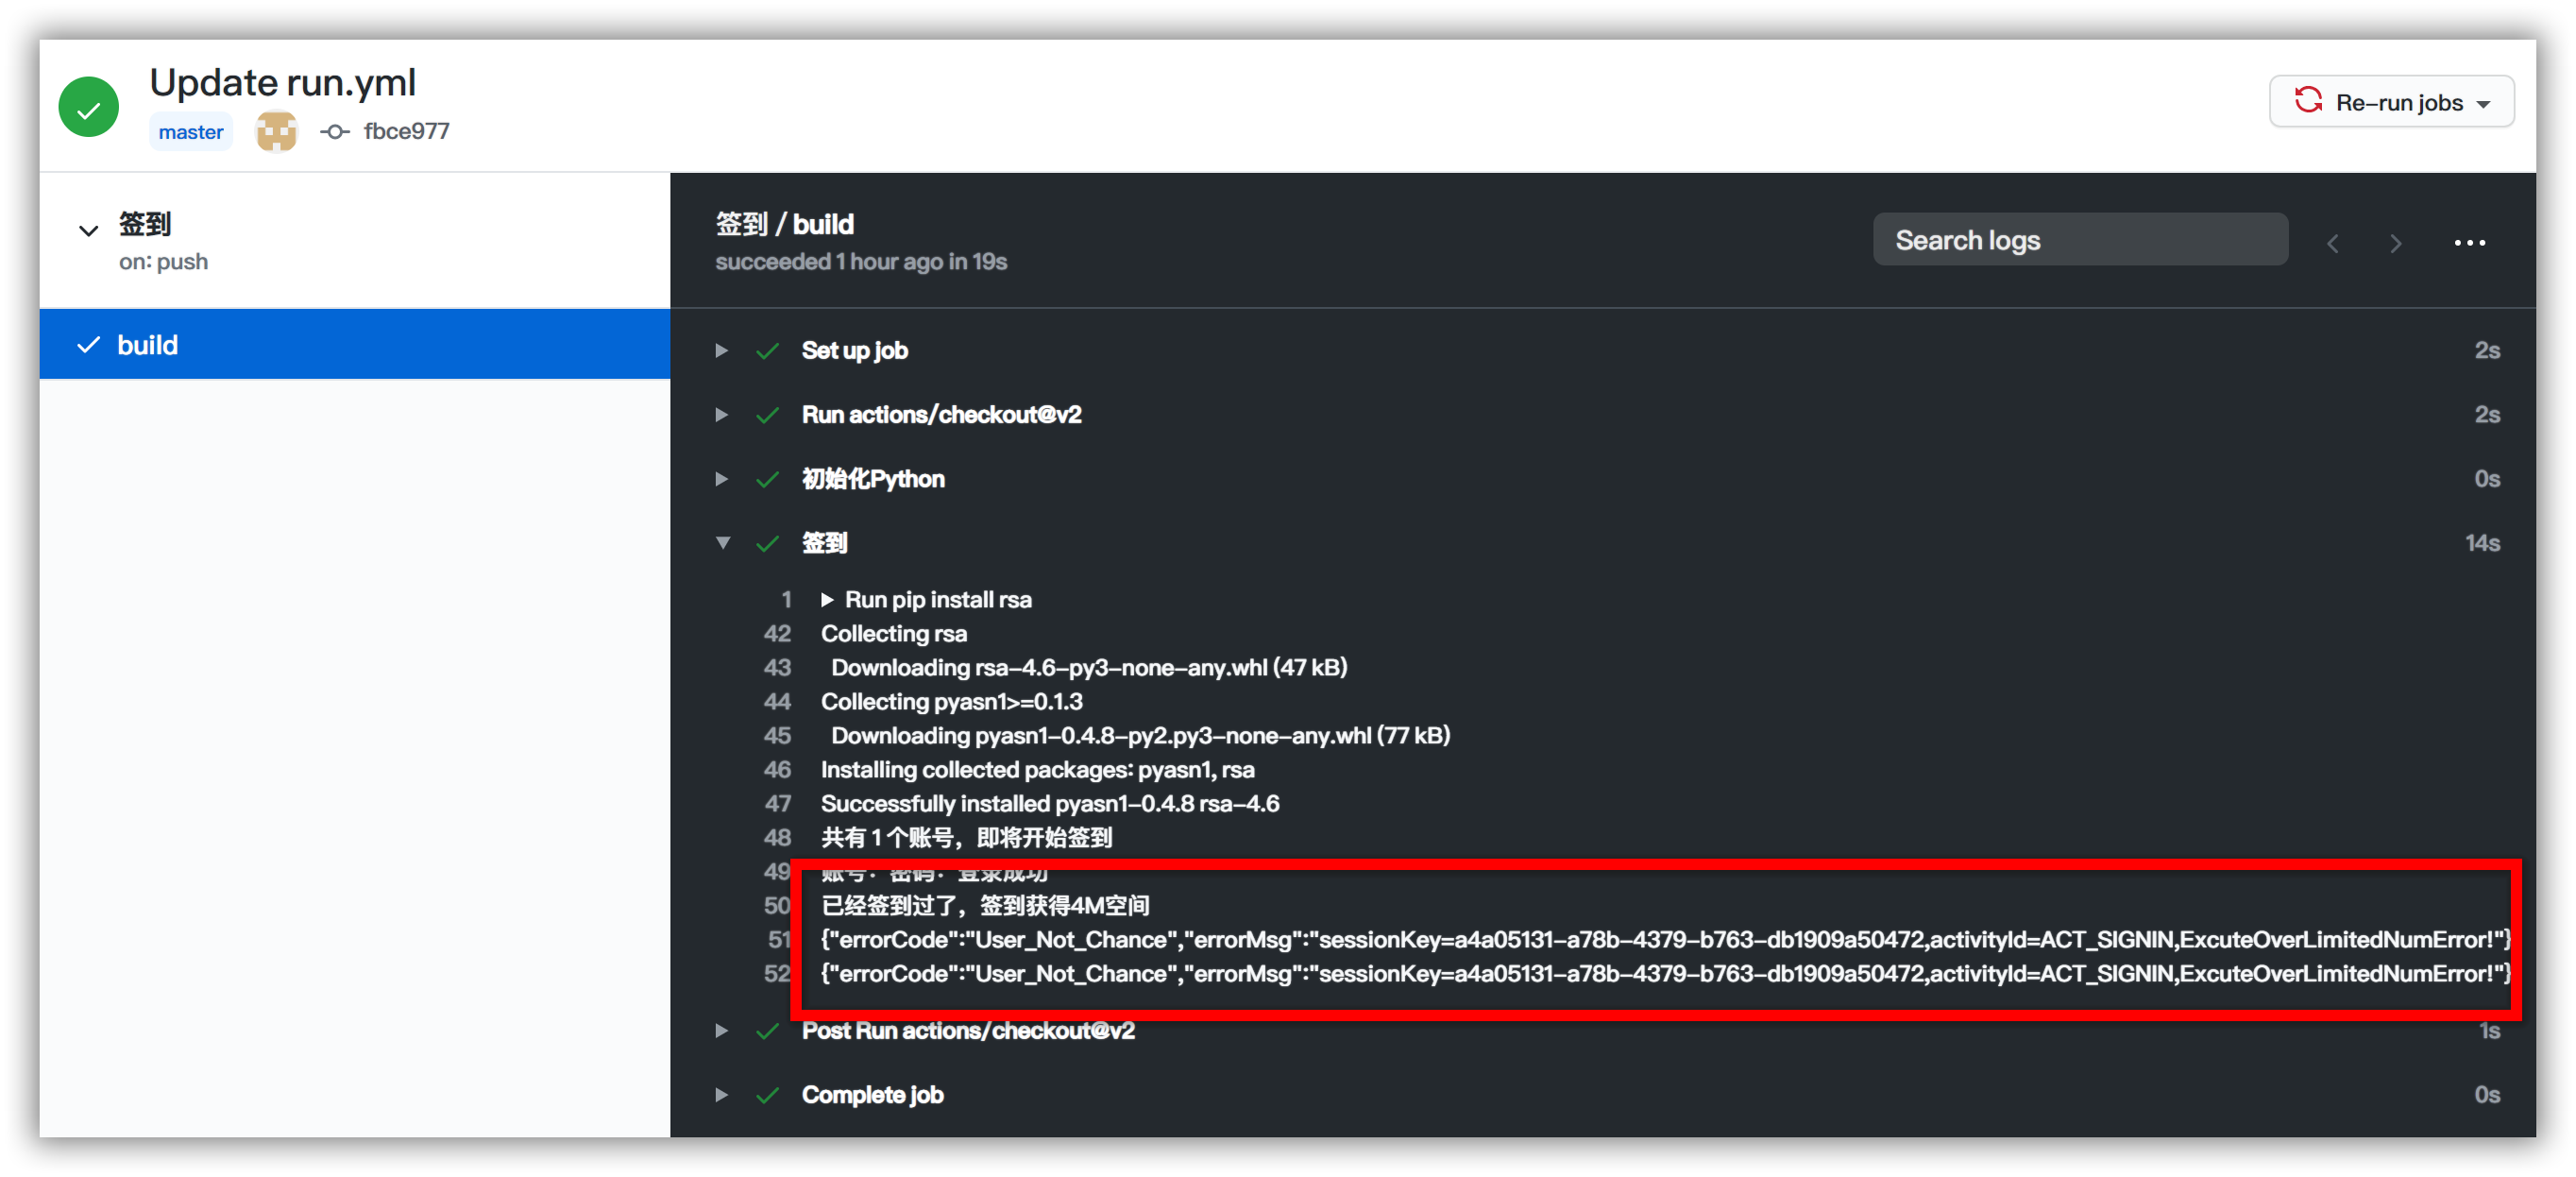Expand the Run actions/checkout@v2 step

721,414
